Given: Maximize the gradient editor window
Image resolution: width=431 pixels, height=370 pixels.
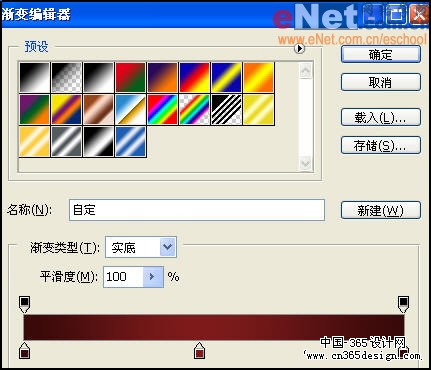Looking at the screenshot, I should (396, 15).
